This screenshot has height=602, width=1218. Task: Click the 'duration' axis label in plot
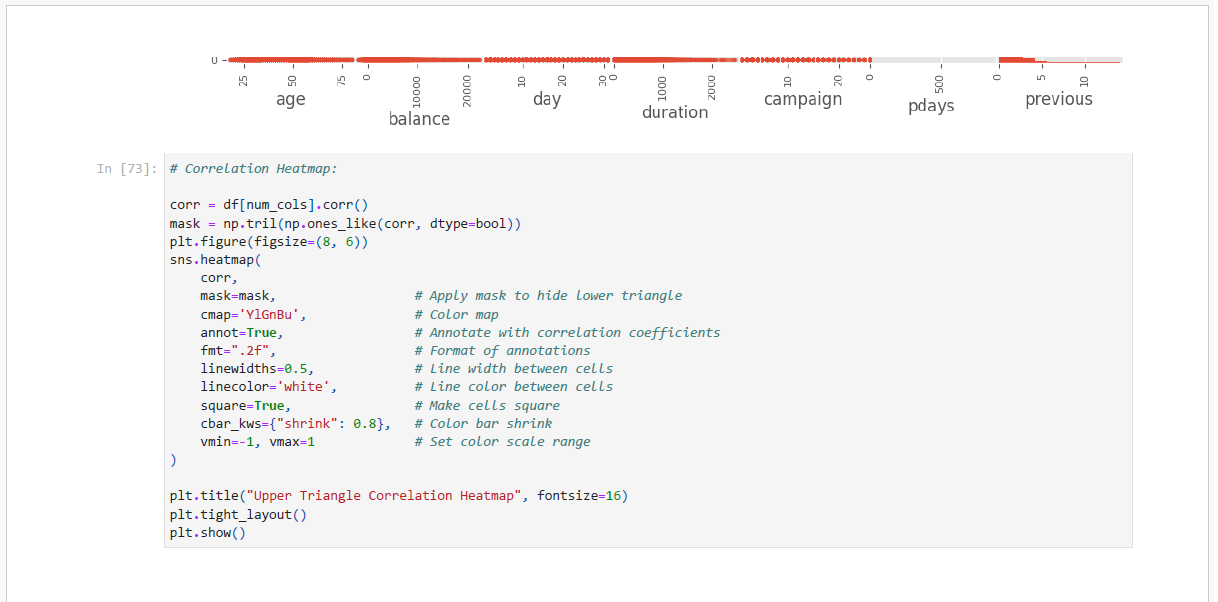pyautogui.click(x=675, y=113)
